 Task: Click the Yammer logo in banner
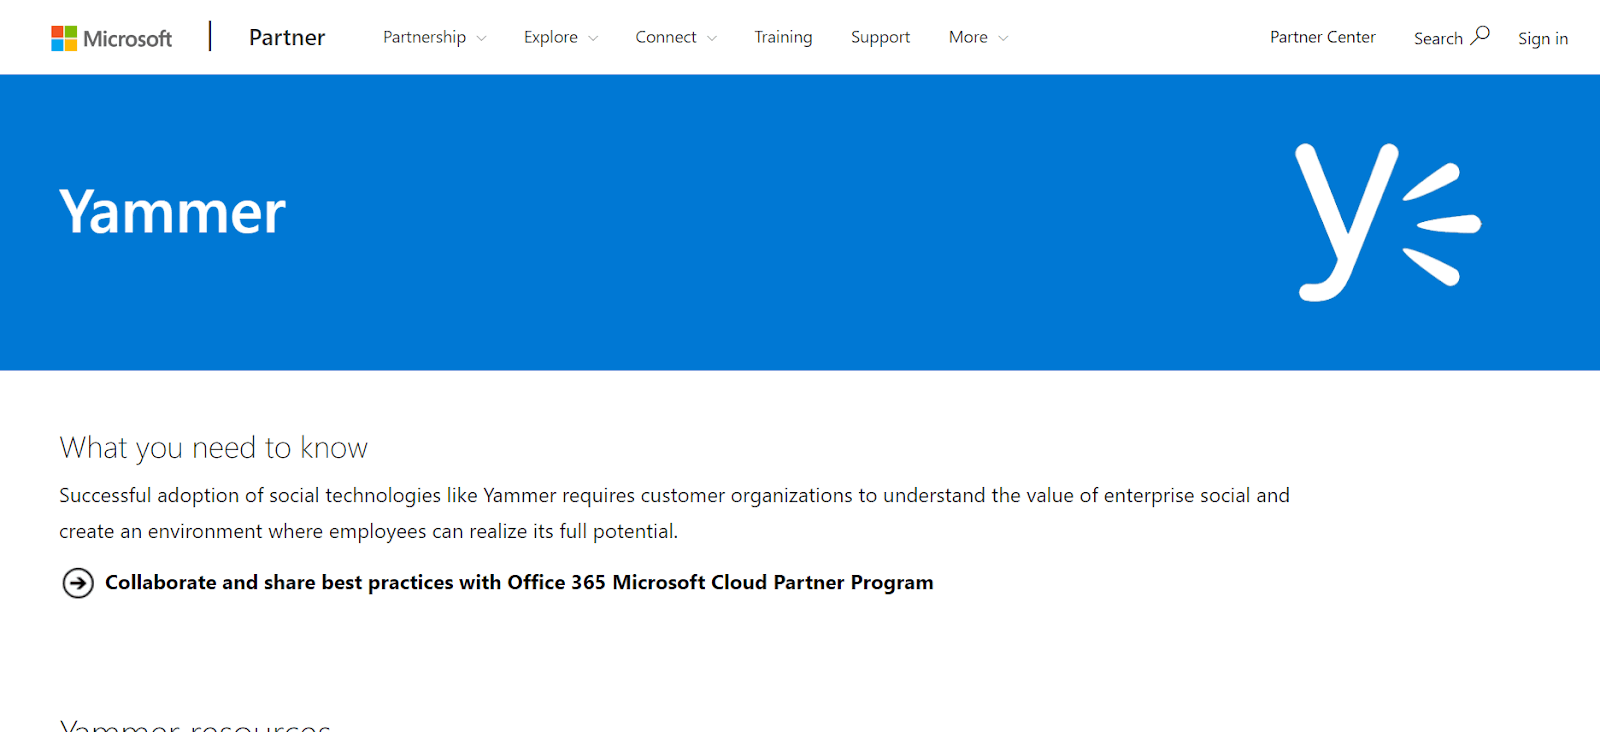tap(1388, 222)
